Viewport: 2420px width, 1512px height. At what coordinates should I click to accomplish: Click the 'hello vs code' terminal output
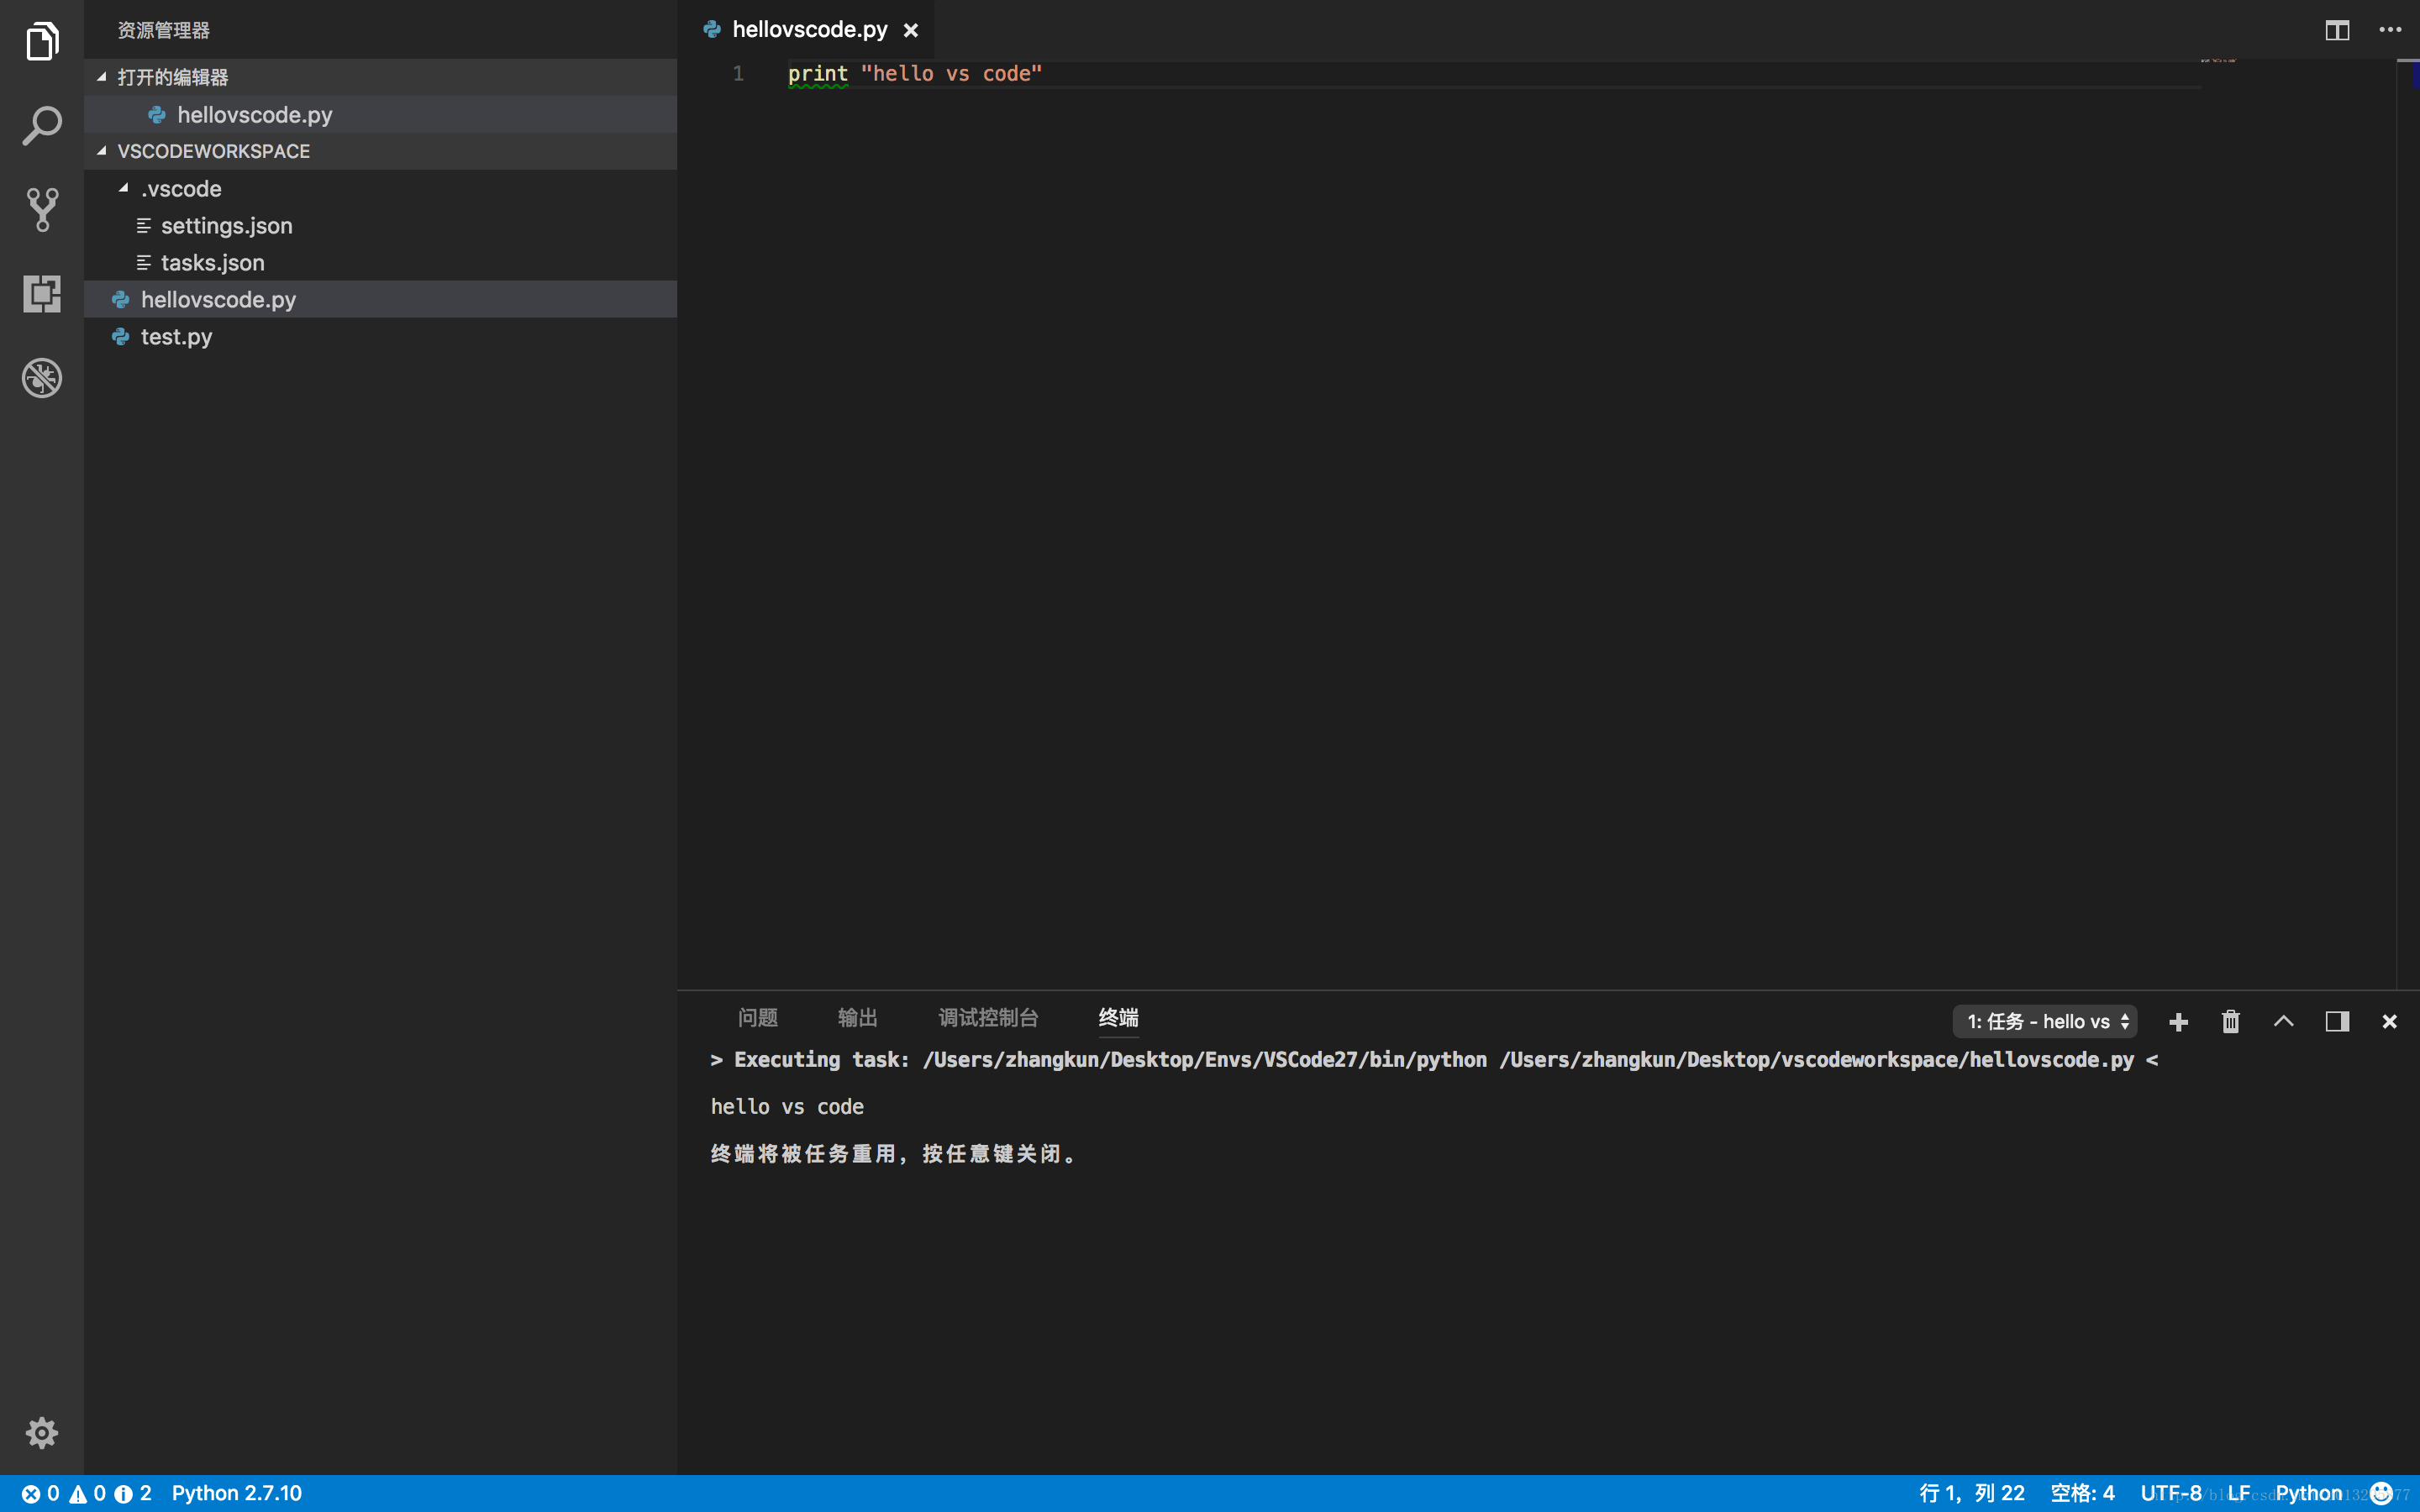pyautogui.click(x=787, y=1107)
